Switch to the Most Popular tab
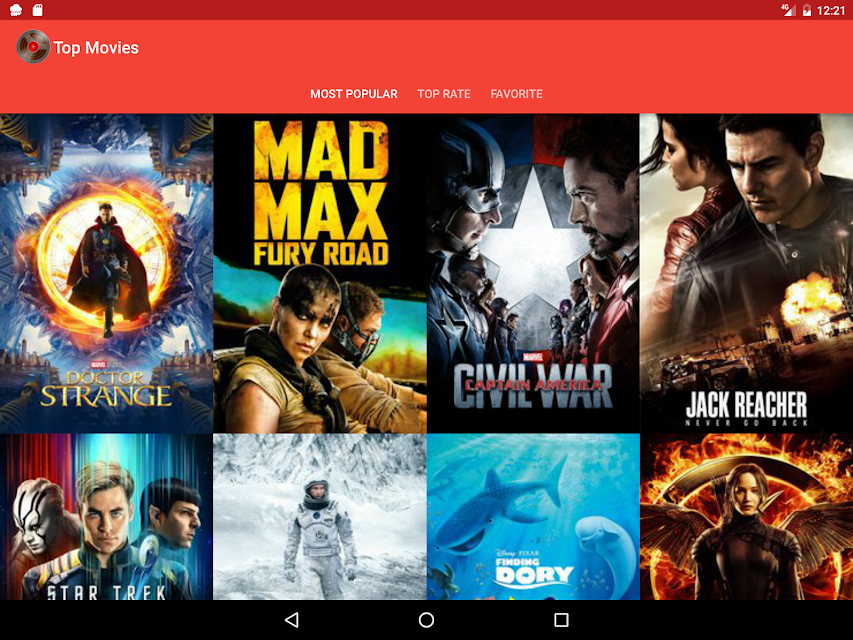The width and height of the screenshot is (853, 640). [x=354, y=94]
